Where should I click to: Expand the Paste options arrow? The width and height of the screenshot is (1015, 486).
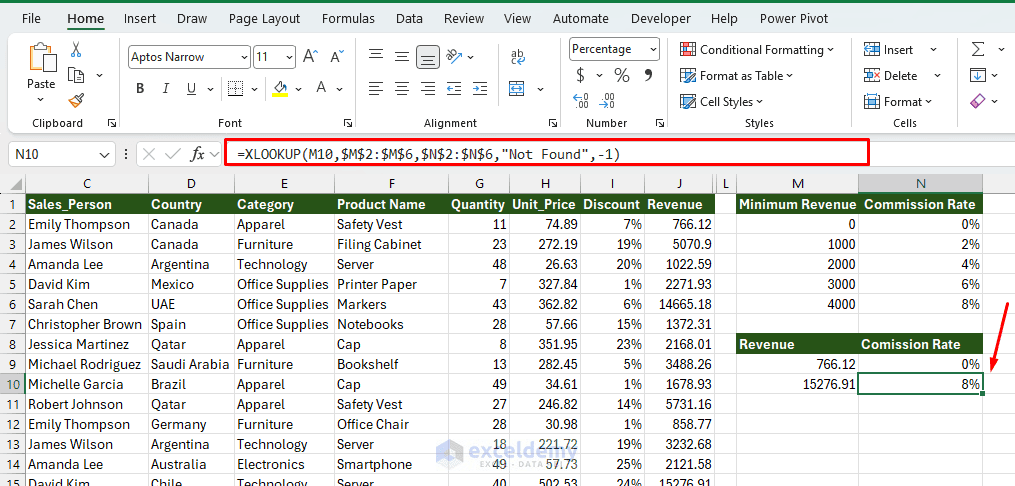pos(41,99)
